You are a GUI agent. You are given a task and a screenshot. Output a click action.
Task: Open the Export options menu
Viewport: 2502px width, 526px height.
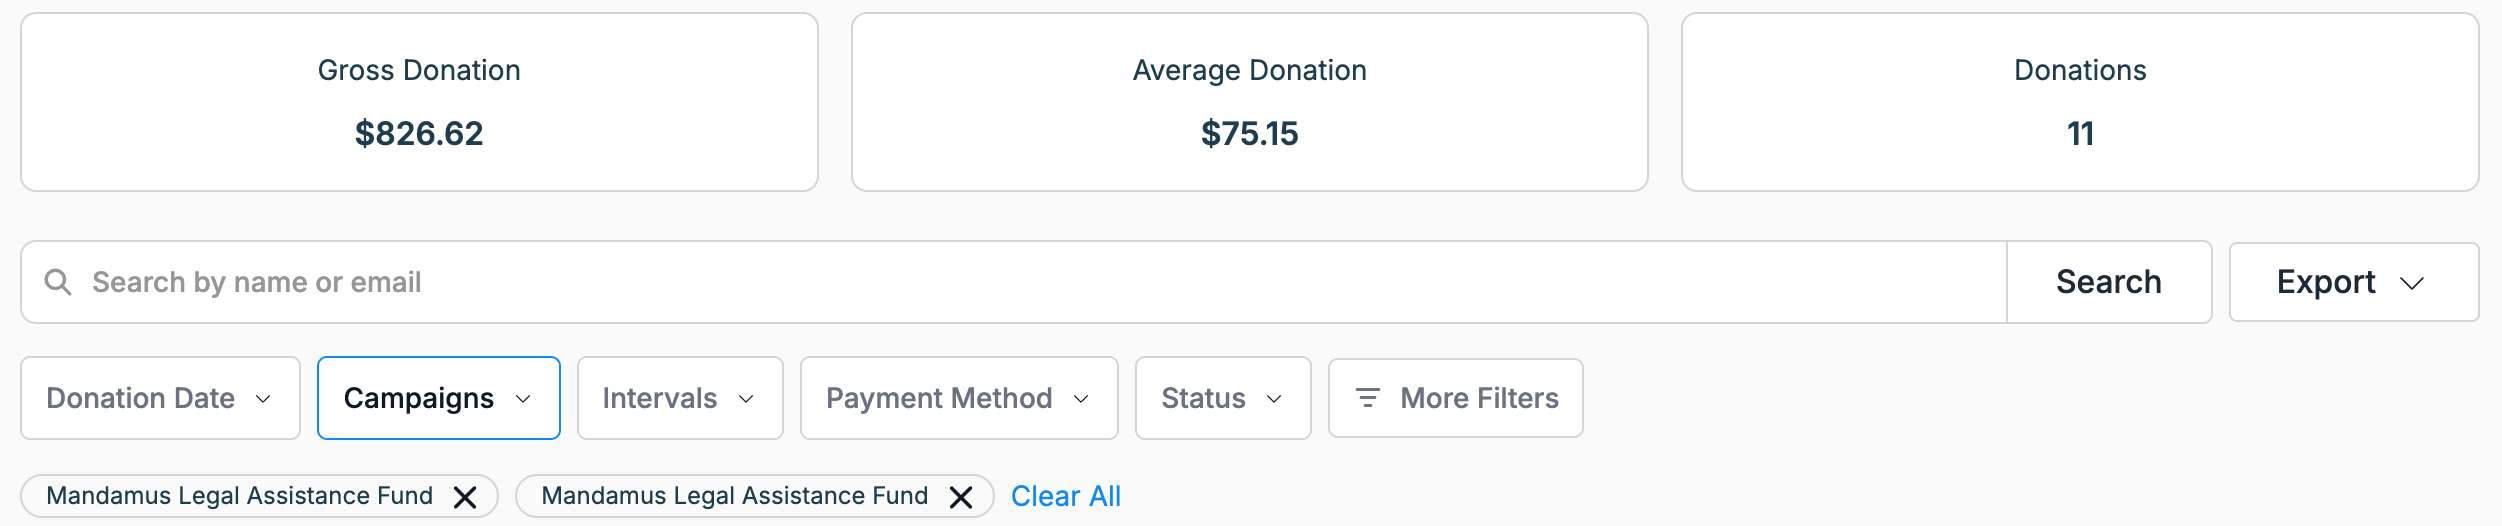click(x=2354, y=282)
